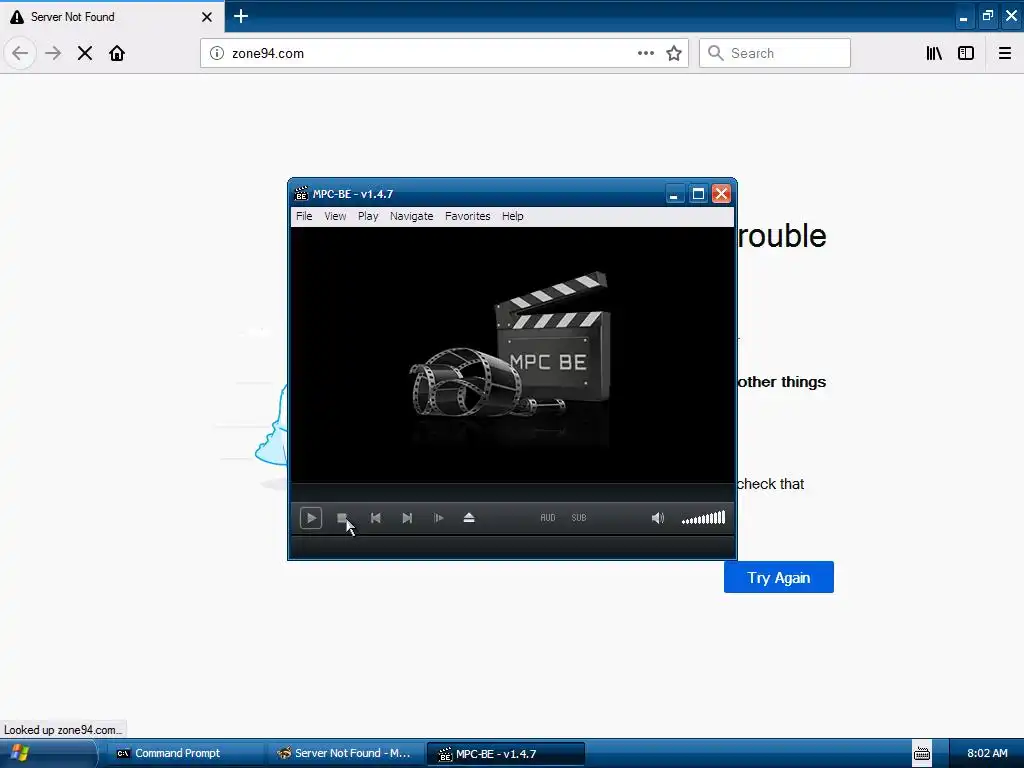
Task: Minimize the MPC-BE window
Action: 674,194
